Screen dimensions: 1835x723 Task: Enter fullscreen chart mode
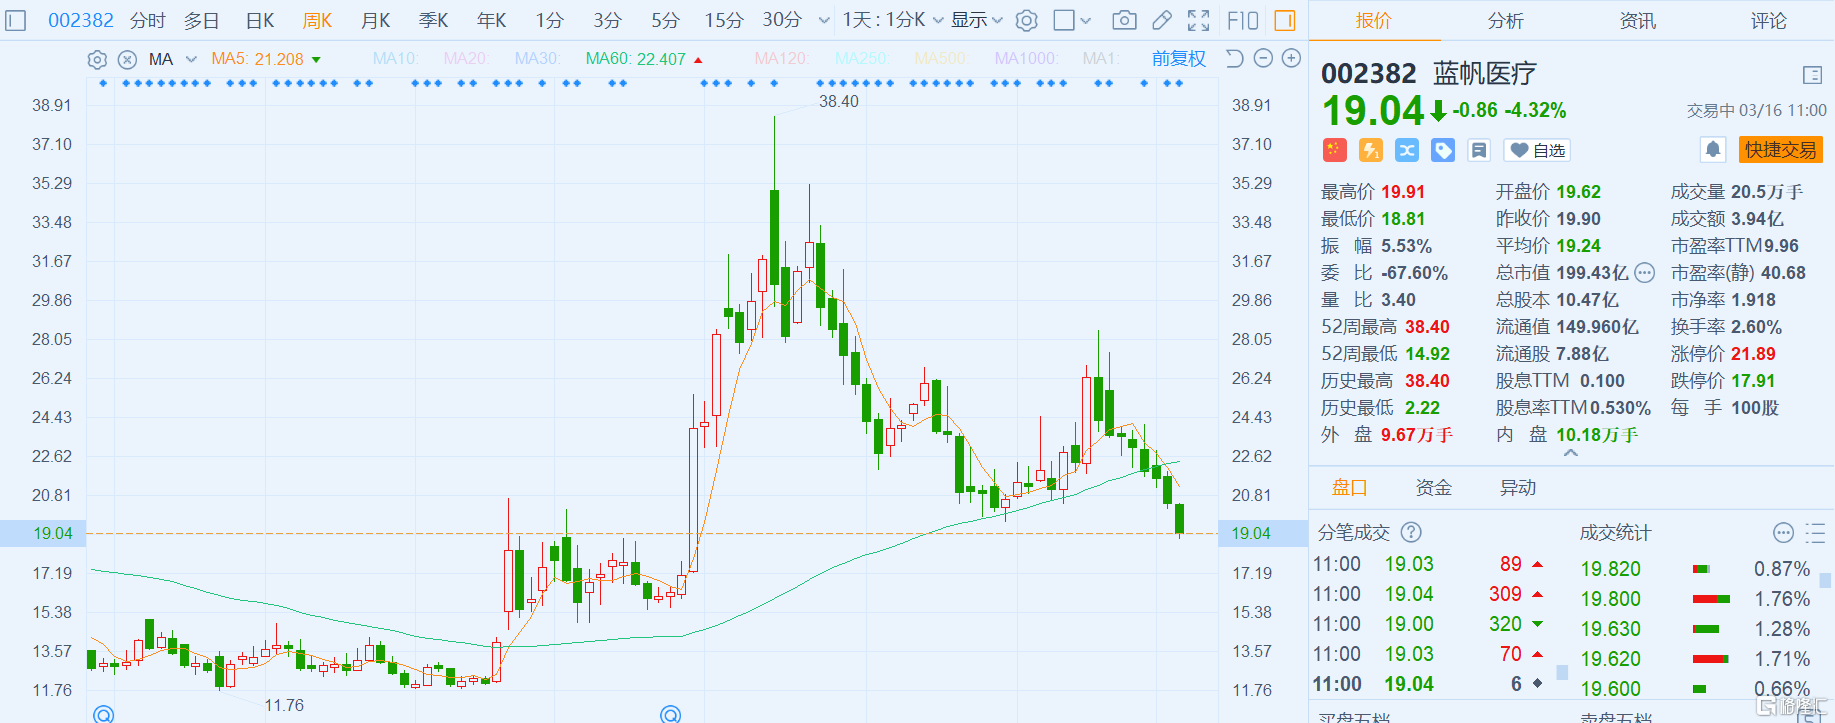1198,20
